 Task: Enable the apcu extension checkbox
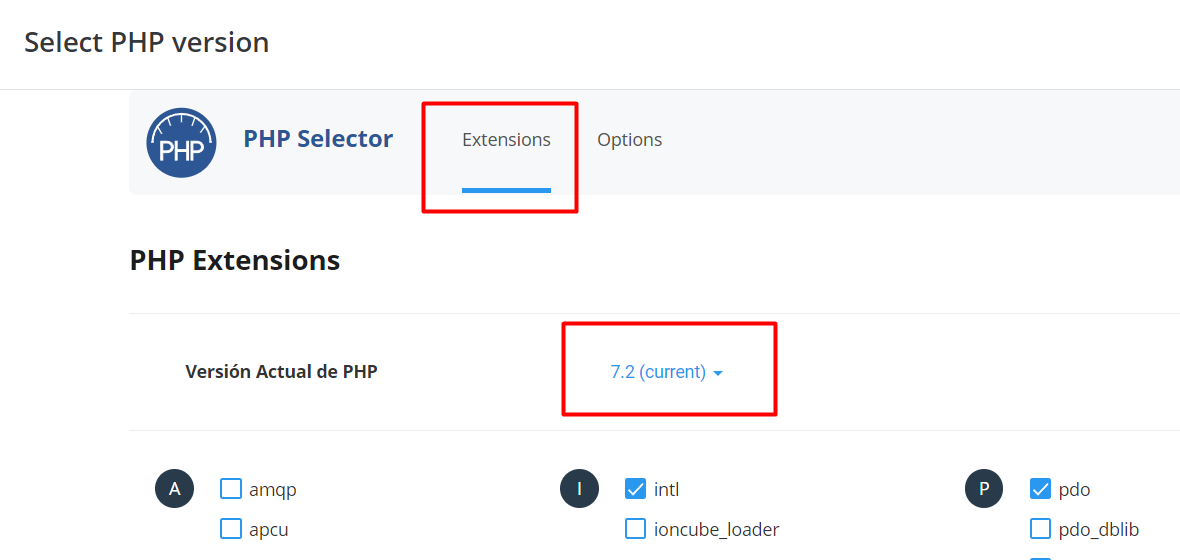coord(231,529)
